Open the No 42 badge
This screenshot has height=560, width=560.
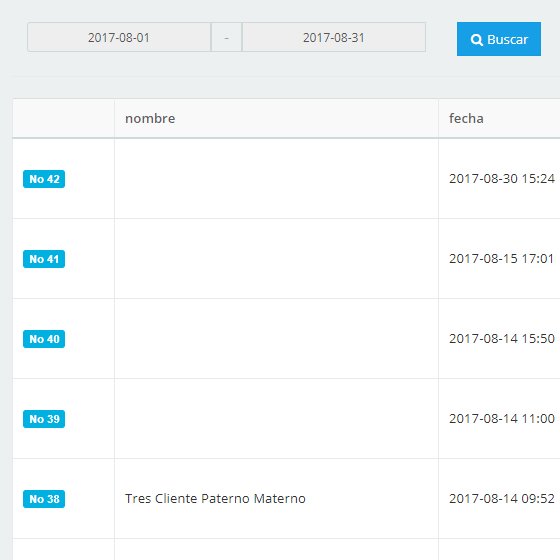pos(44,179)
